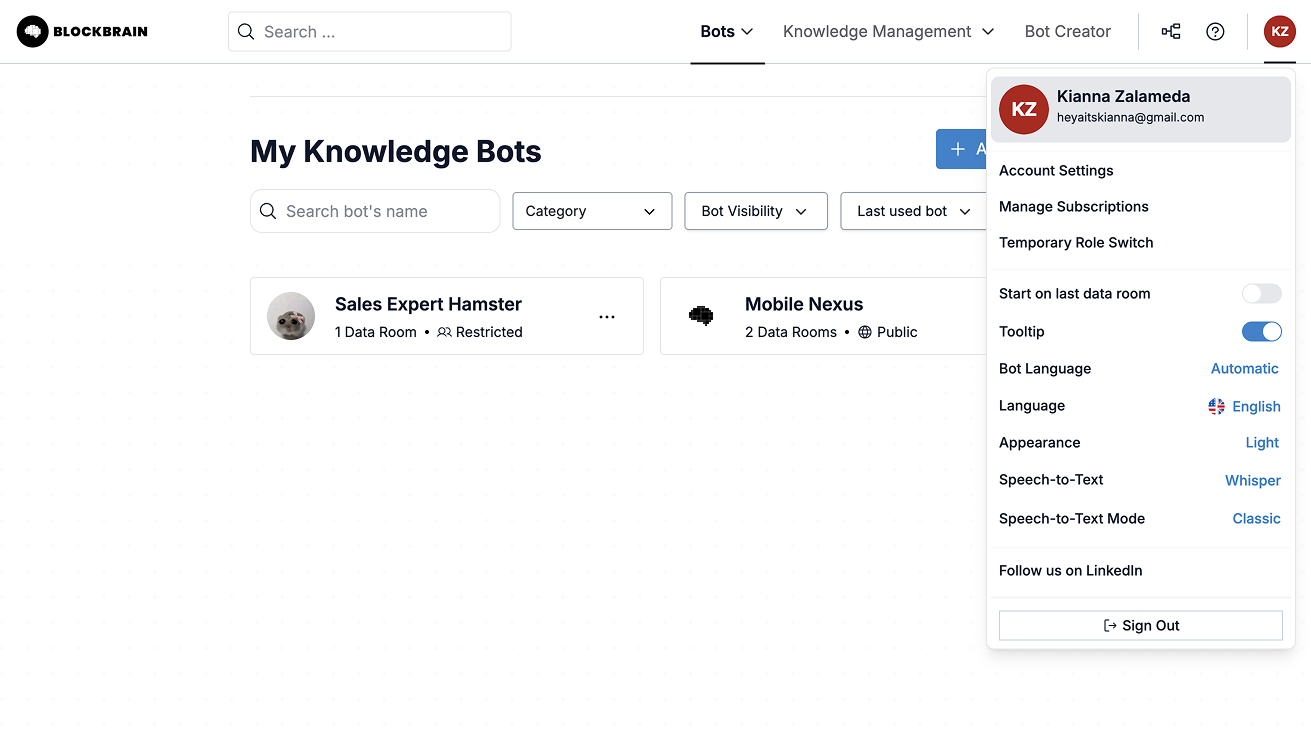
Task: Click the US flag language icon
Action: [1216, 406]
